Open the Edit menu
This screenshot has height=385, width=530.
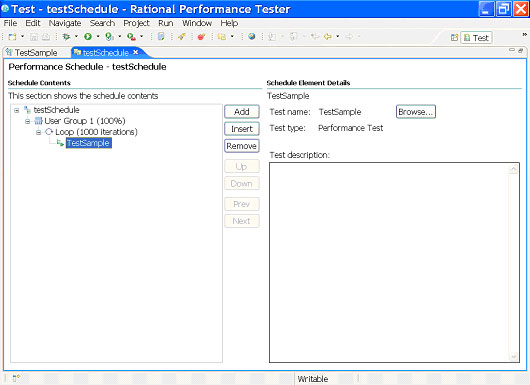(x=33, y=23)
